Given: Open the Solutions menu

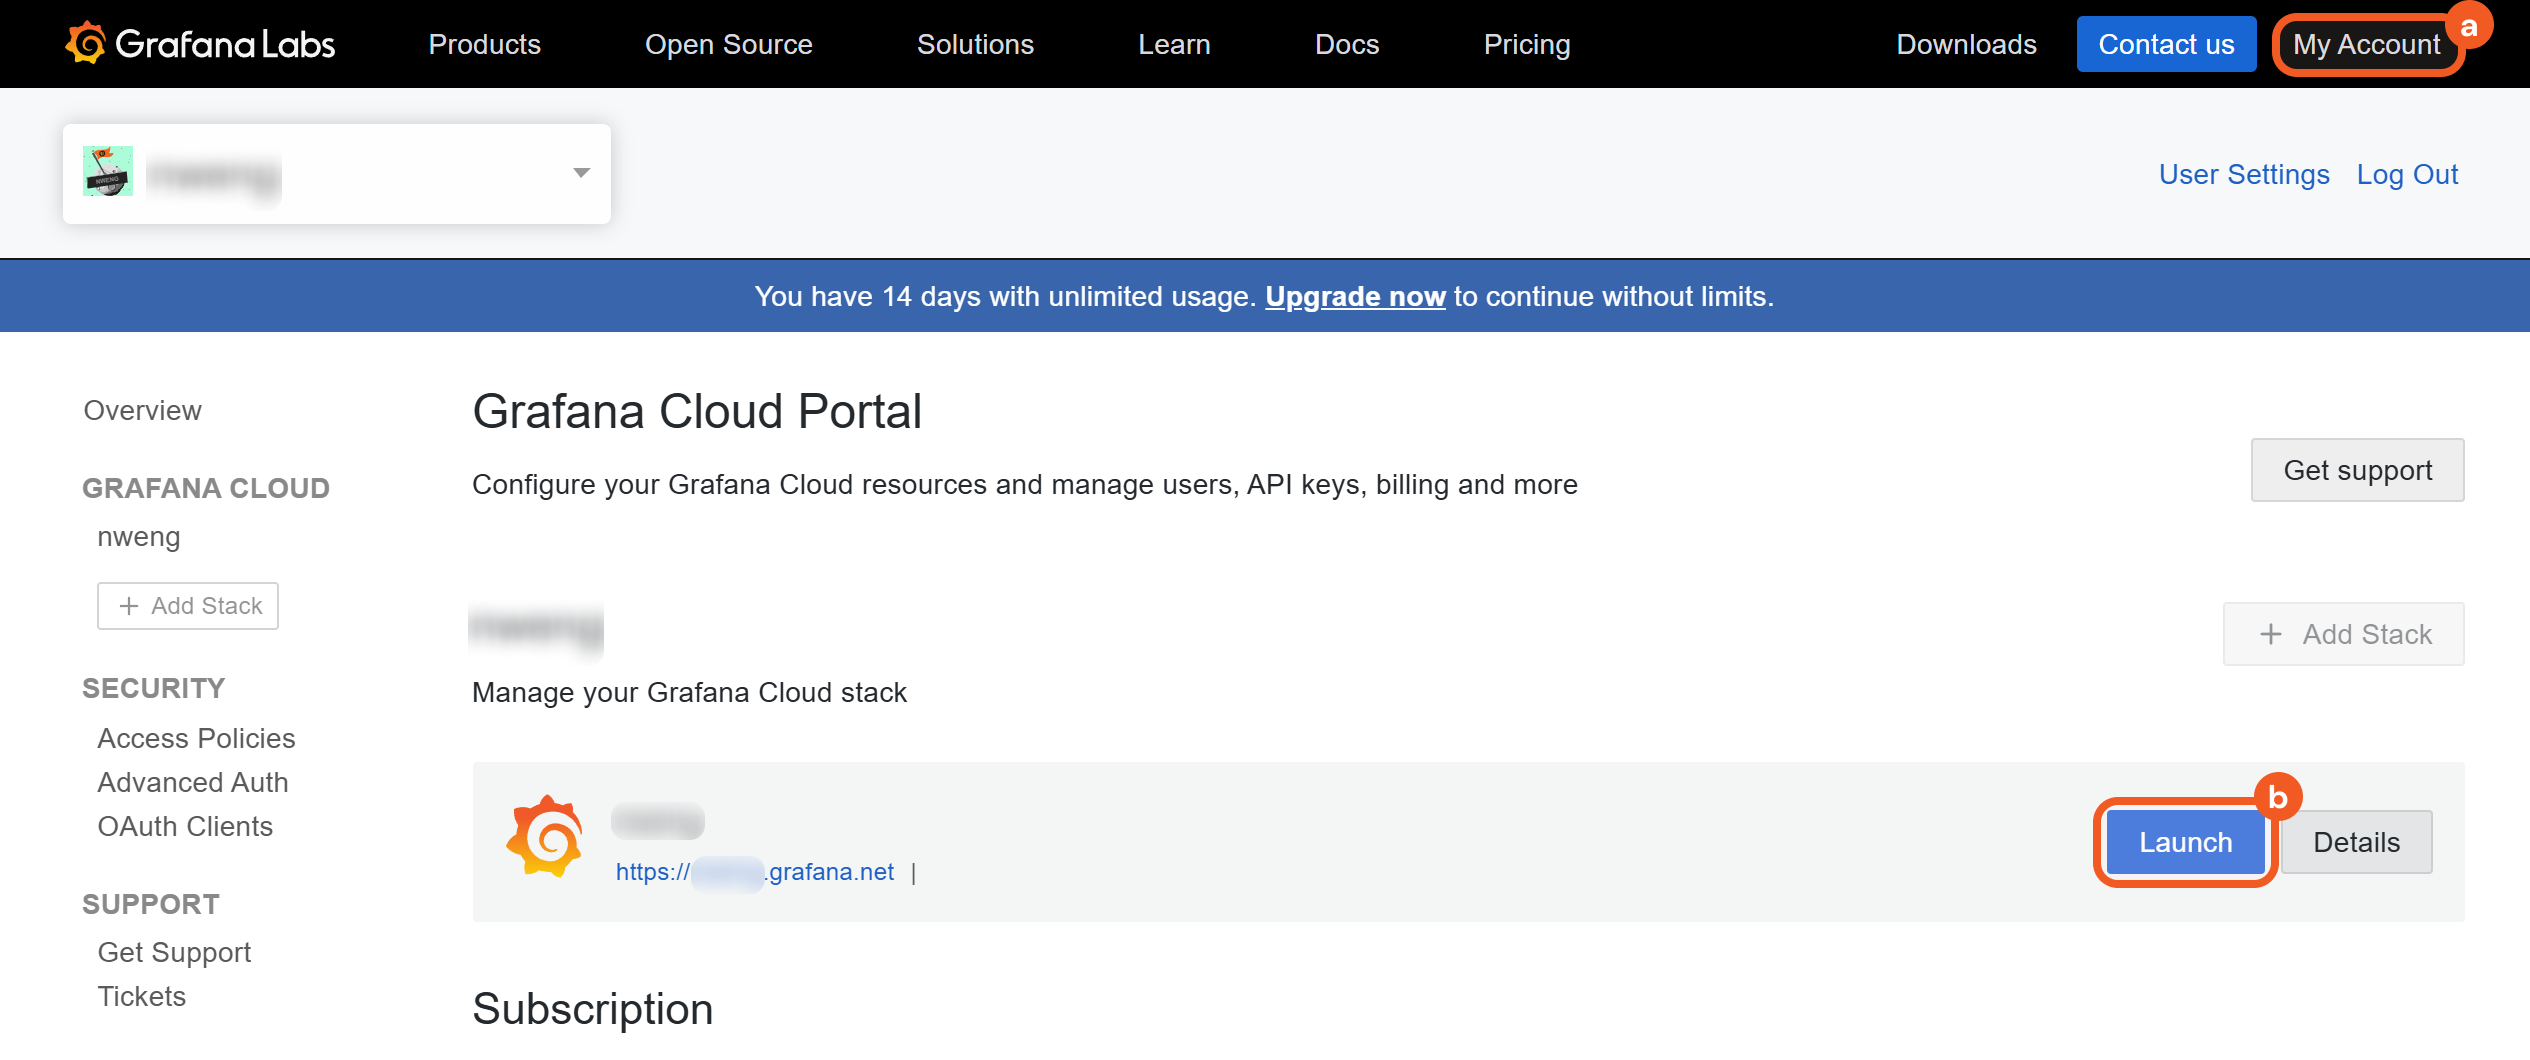Looking at the screenshot, I should [975, 44].
